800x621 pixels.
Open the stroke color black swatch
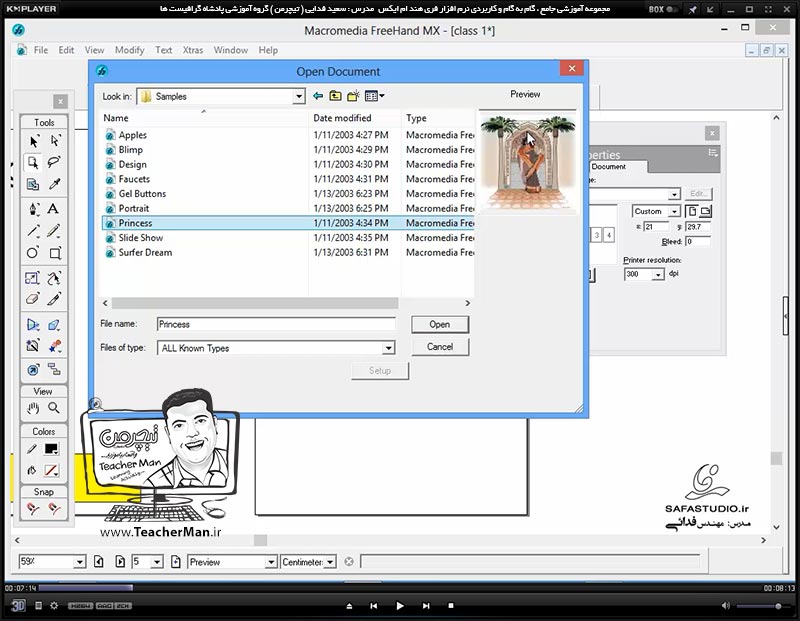52,449
